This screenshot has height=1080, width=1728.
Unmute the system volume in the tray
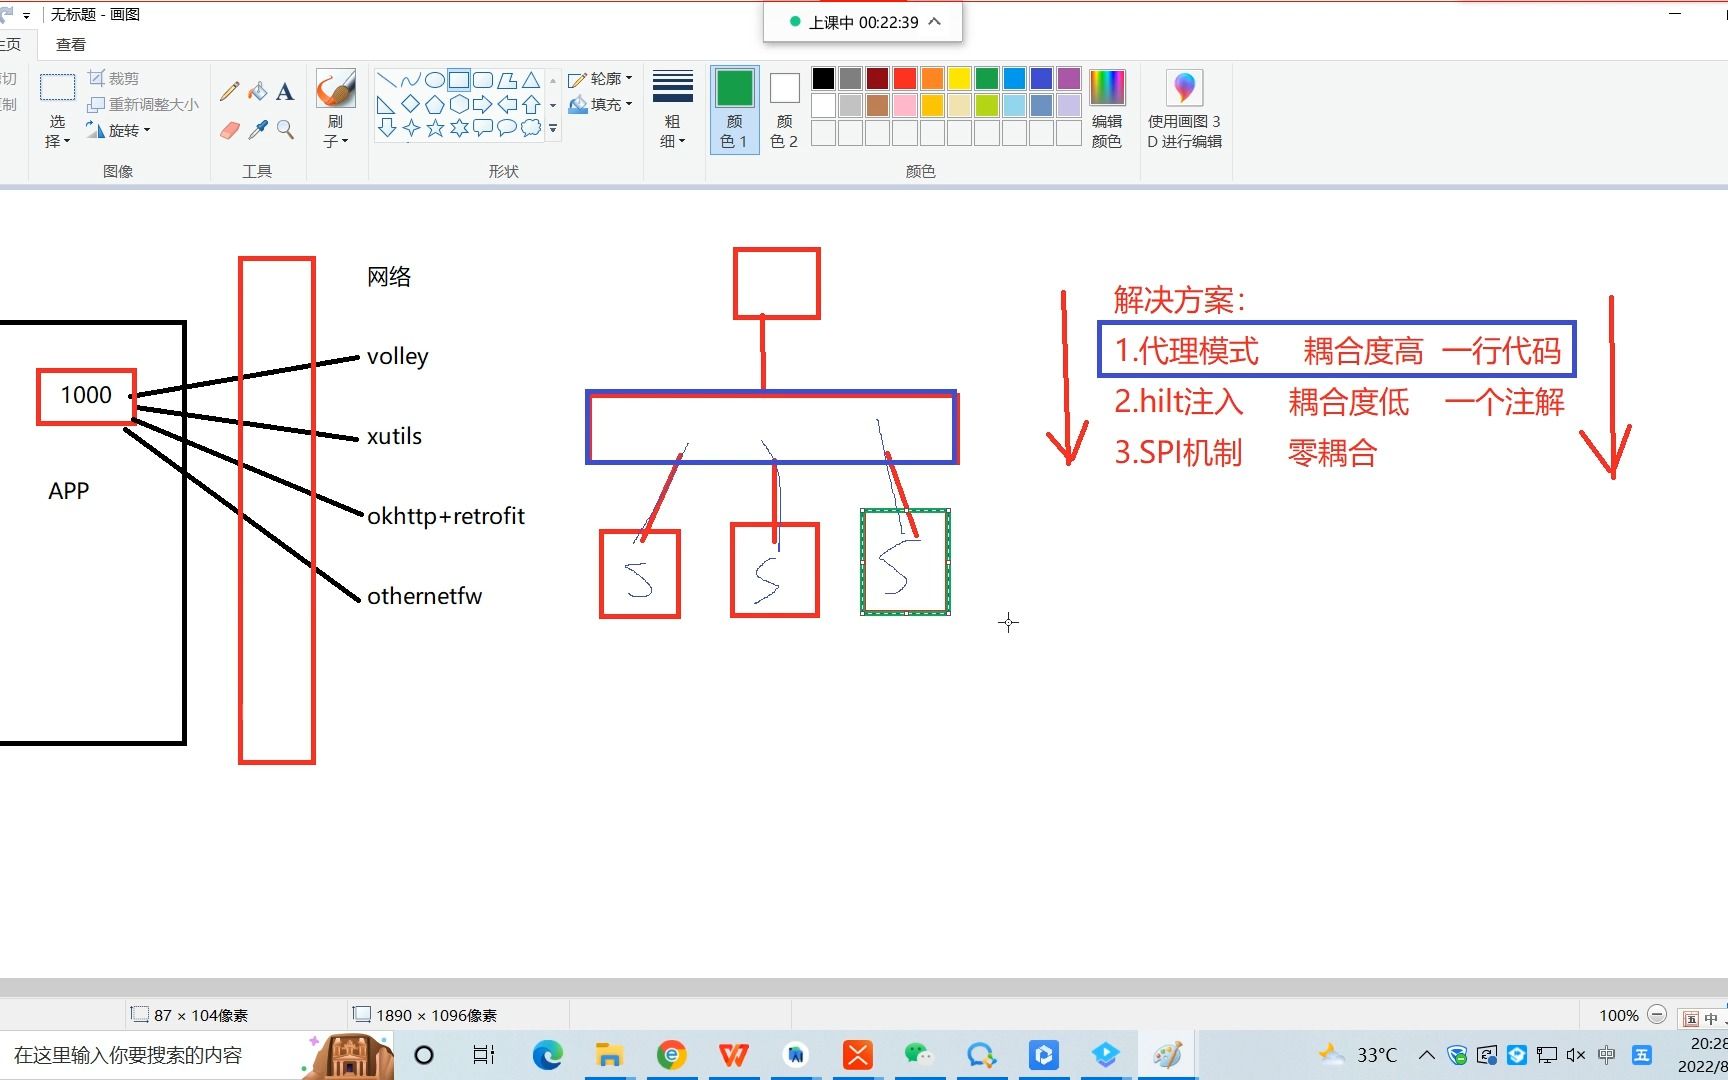pos(1576,1055)
